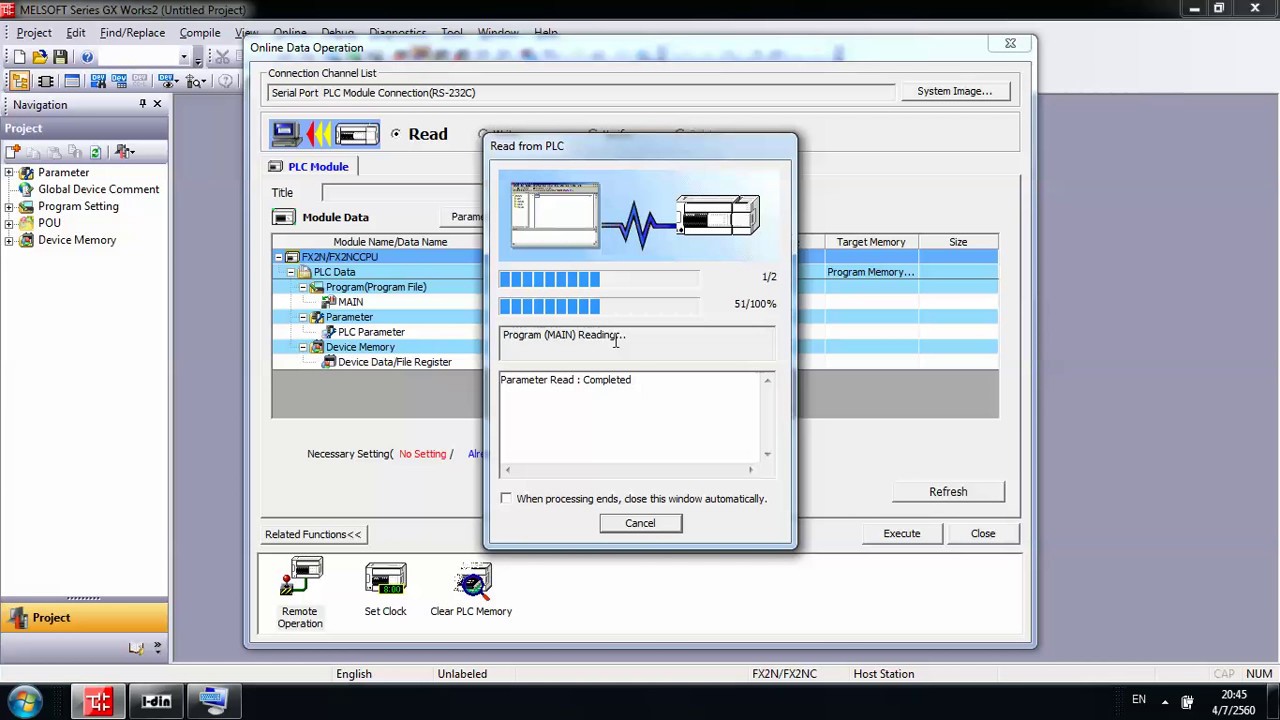Screen dimensions: 1280x720
Task: Open the Project toolbar tools dropdown icon
Action: pyautogui.click(x=125, y=152)
